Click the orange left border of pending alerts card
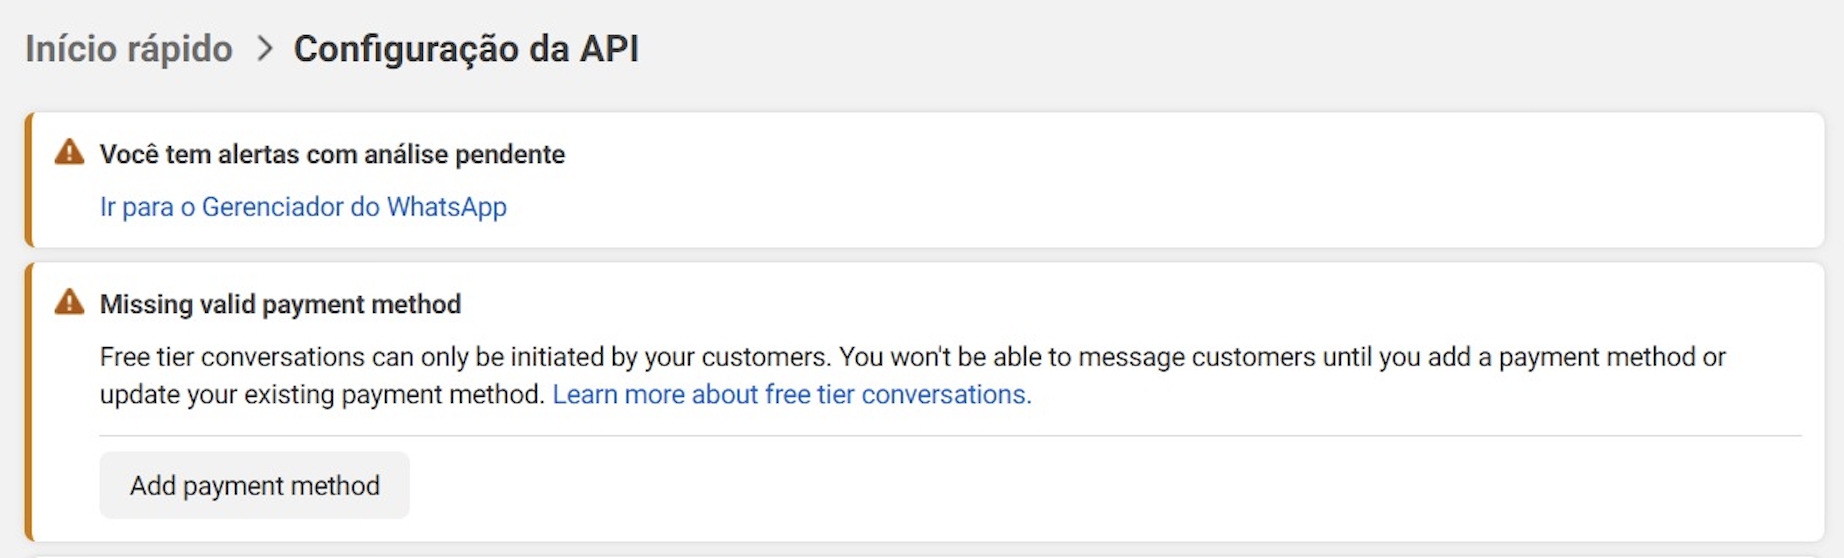This screenshot has height=558, width=1844. (x=29, y=180)
